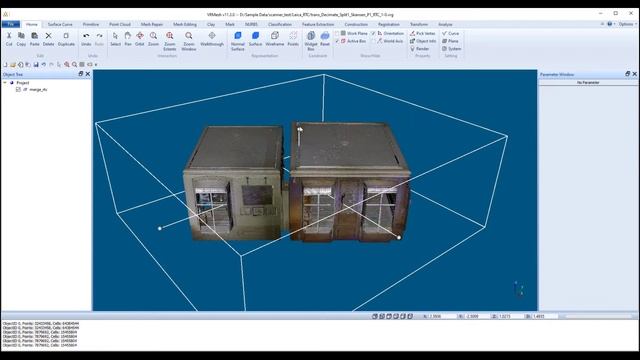Activate the Select arrow tool

116,39
